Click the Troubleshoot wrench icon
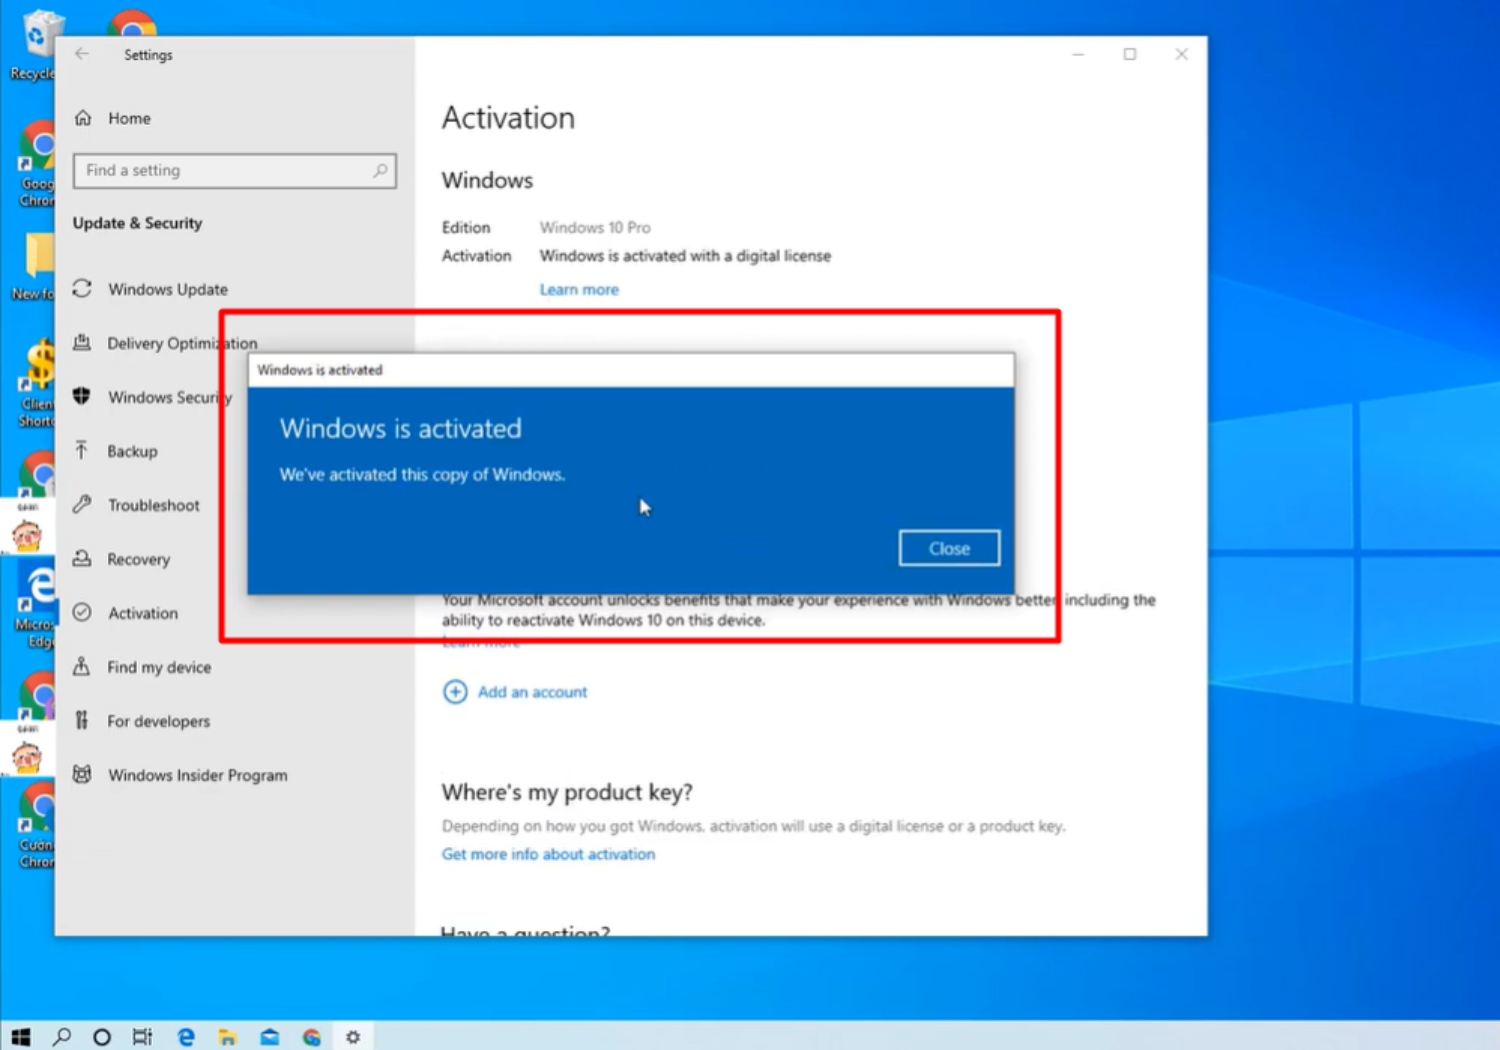This screenshot has width=1500, height=1050. pos(82,505)
